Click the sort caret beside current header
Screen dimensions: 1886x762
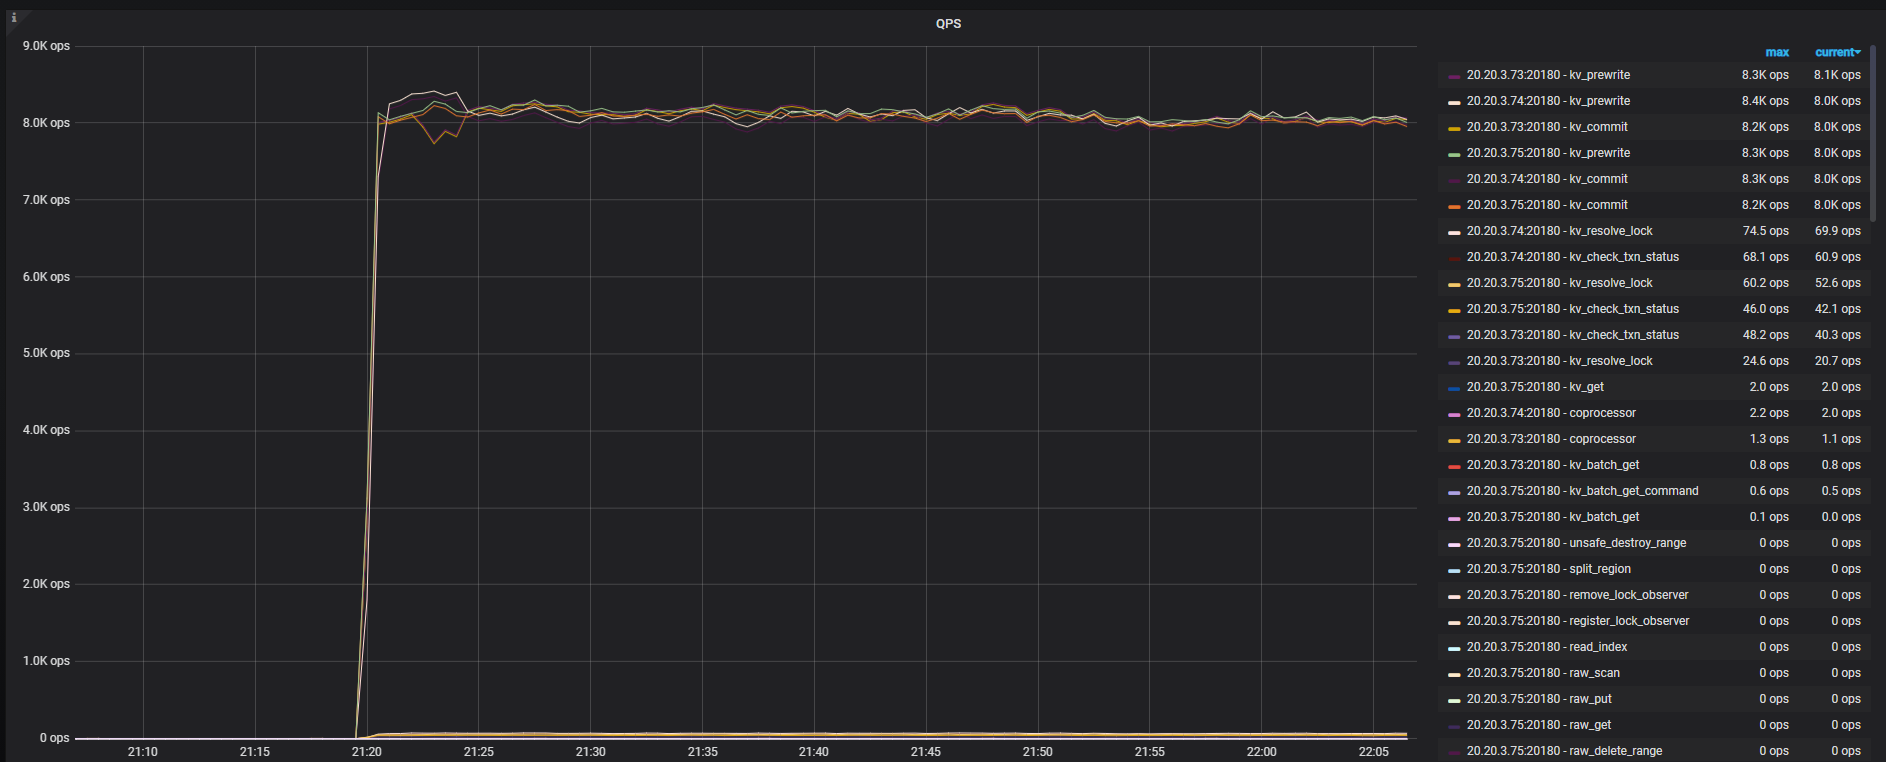[1858, 52]
